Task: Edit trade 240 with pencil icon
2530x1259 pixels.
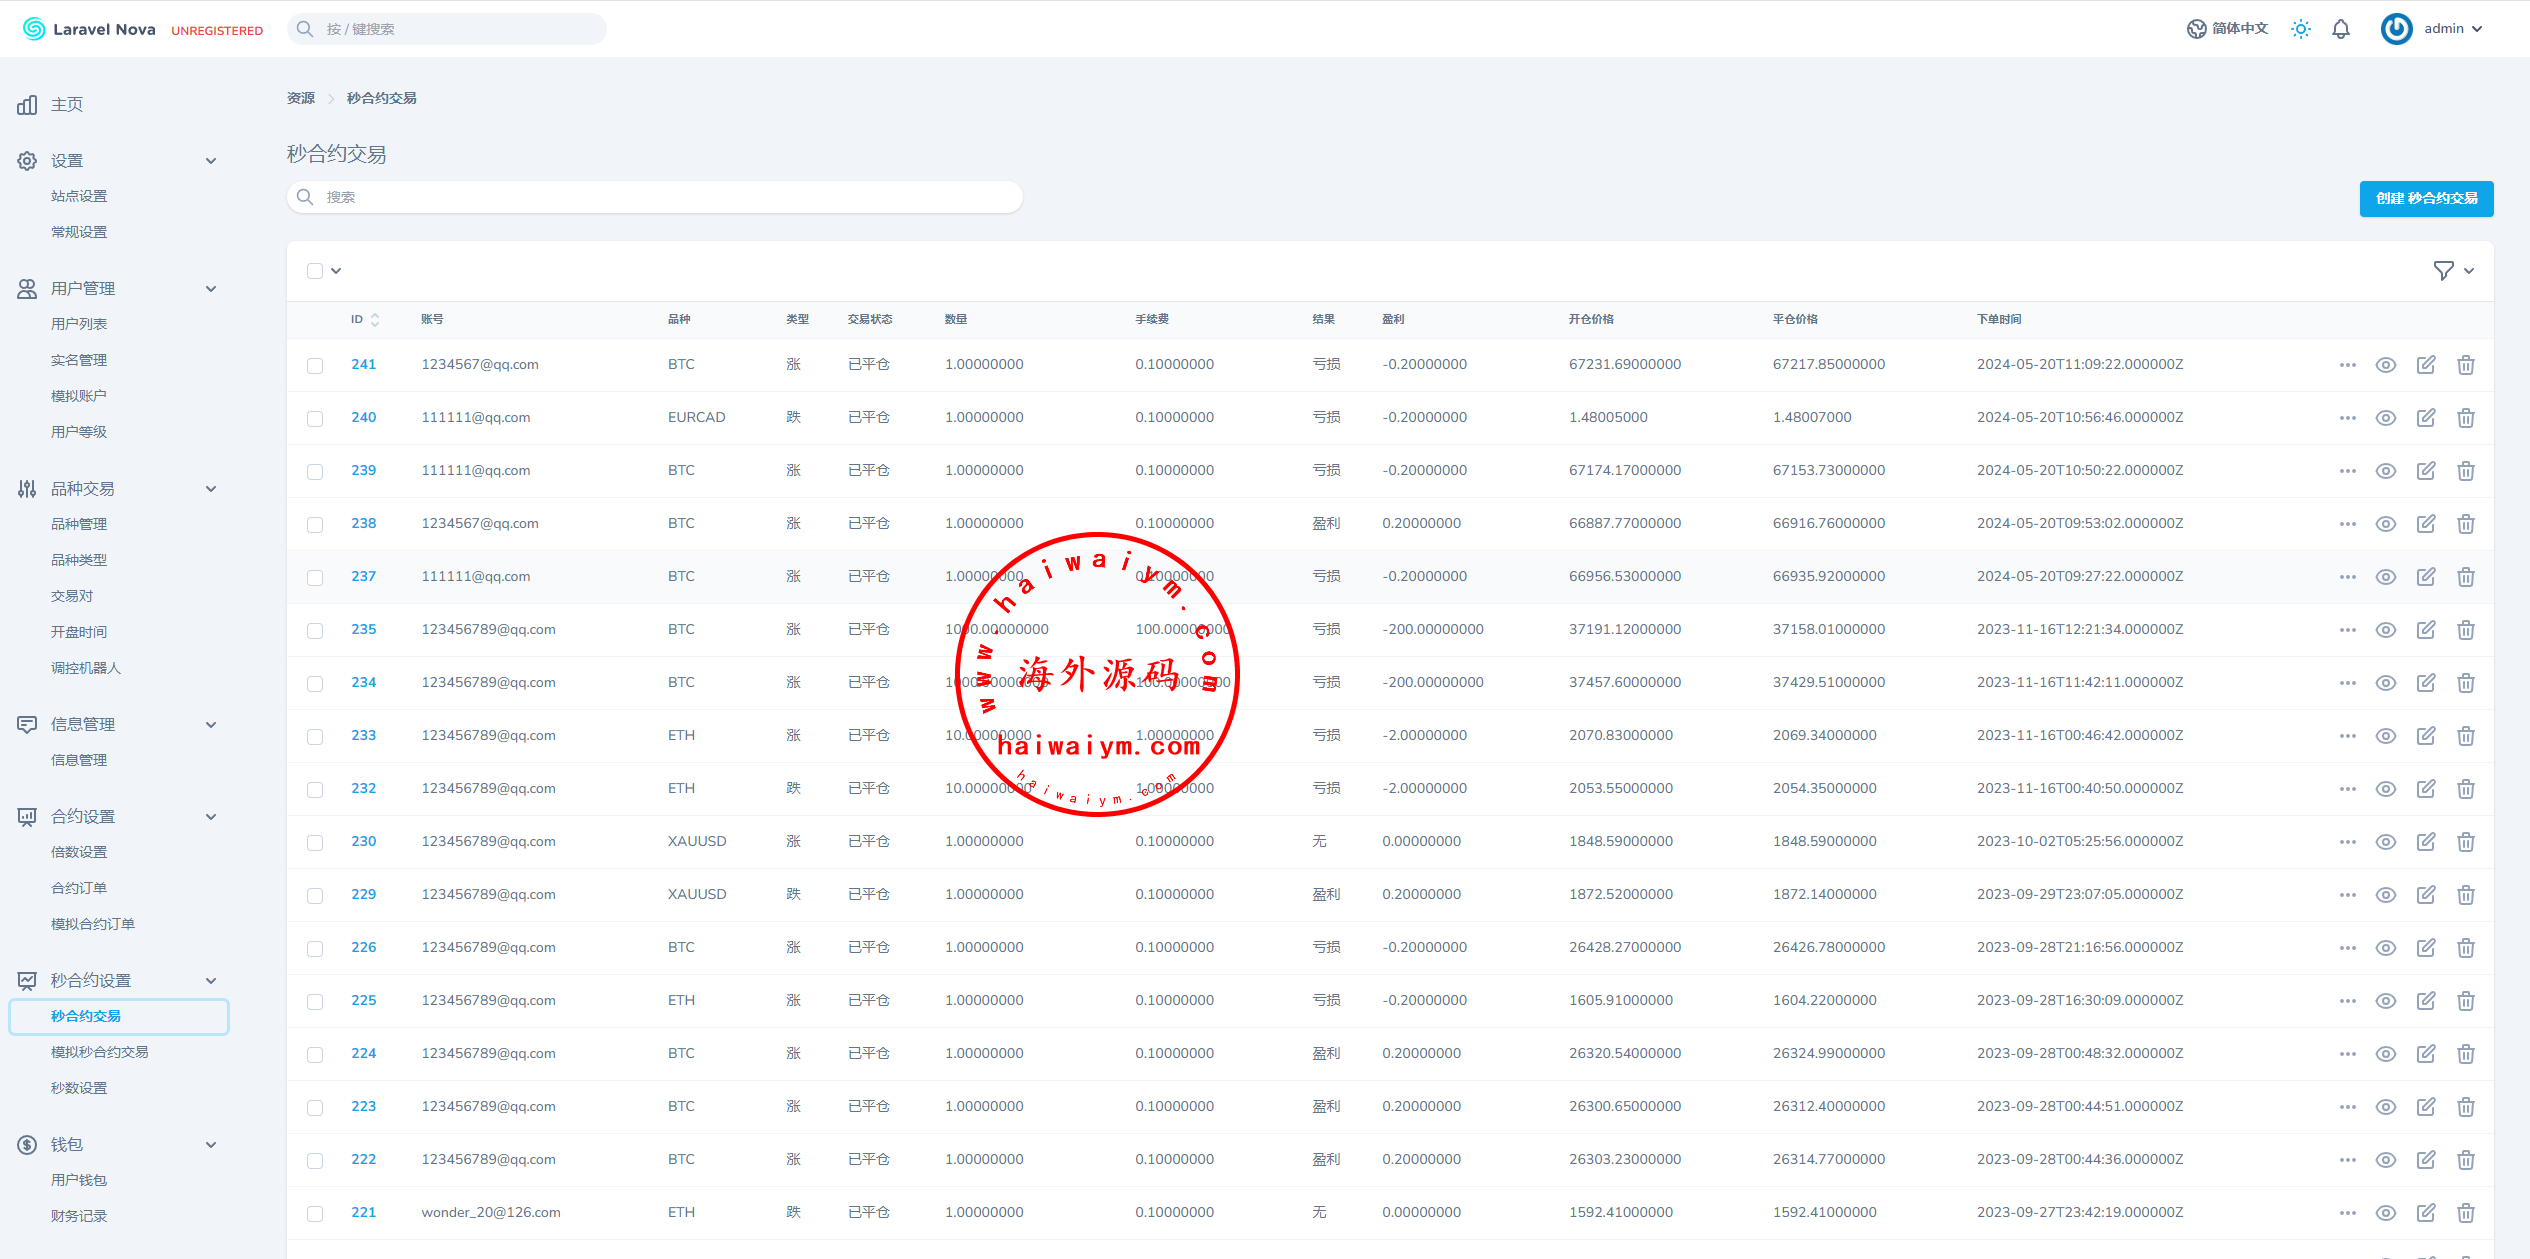Action: click(x=2425, y=418)
